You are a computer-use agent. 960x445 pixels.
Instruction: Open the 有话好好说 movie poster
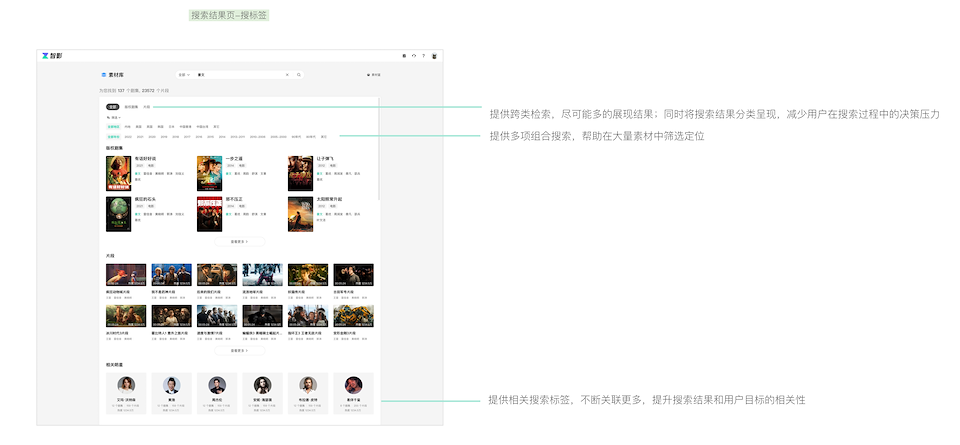[x=118, y=173]
